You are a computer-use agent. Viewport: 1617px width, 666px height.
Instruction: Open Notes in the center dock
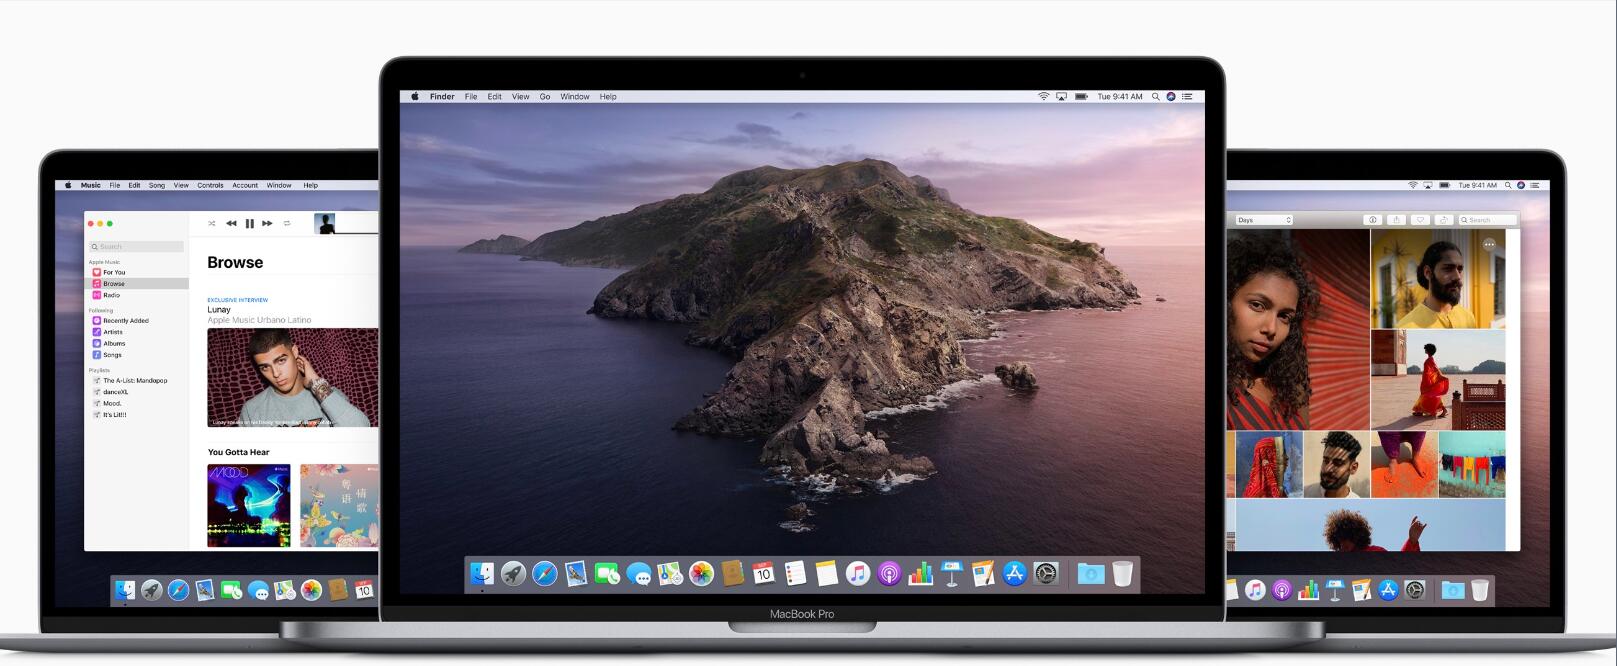[826, 574]
